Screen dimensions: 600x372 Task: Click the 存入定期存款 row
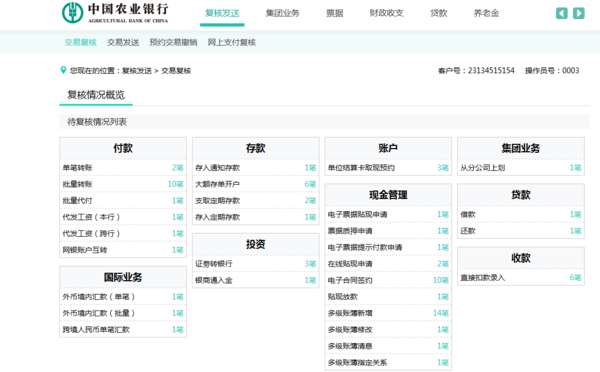[256, 217]
